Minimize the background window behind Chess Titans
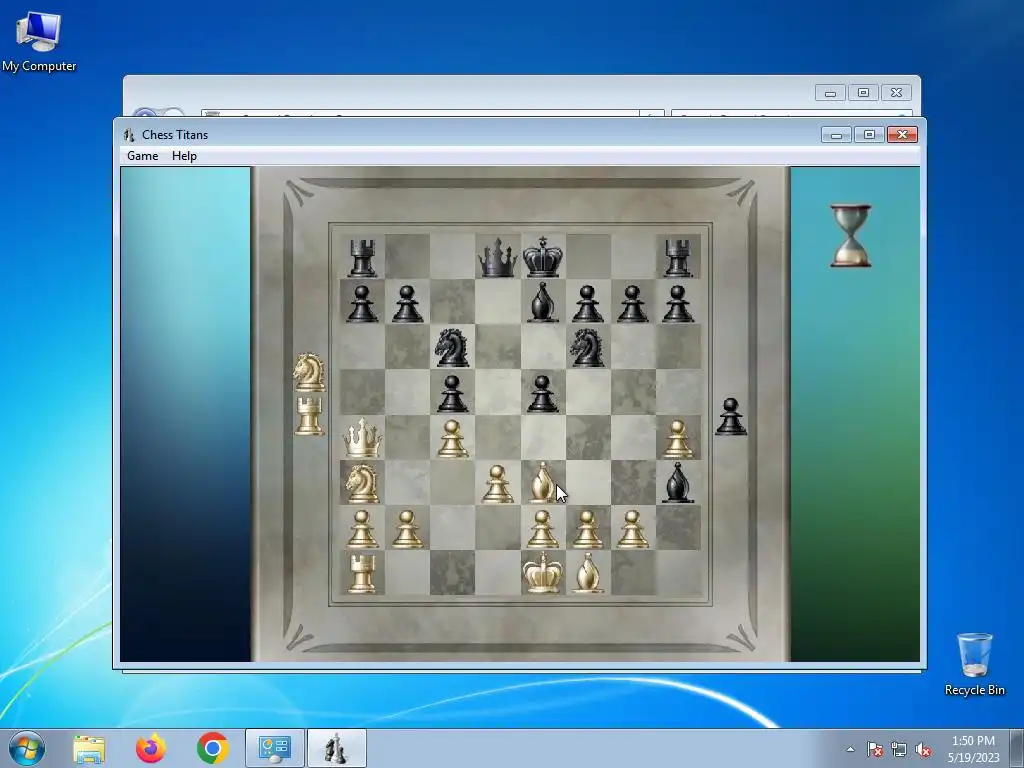This screenshot has width=1024, height=768. (831, 93)
